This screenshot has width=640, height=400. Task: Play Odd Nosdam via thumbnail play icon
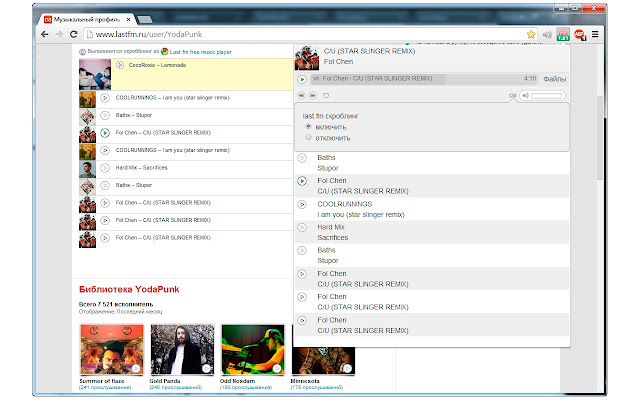(x=277, y=369)
